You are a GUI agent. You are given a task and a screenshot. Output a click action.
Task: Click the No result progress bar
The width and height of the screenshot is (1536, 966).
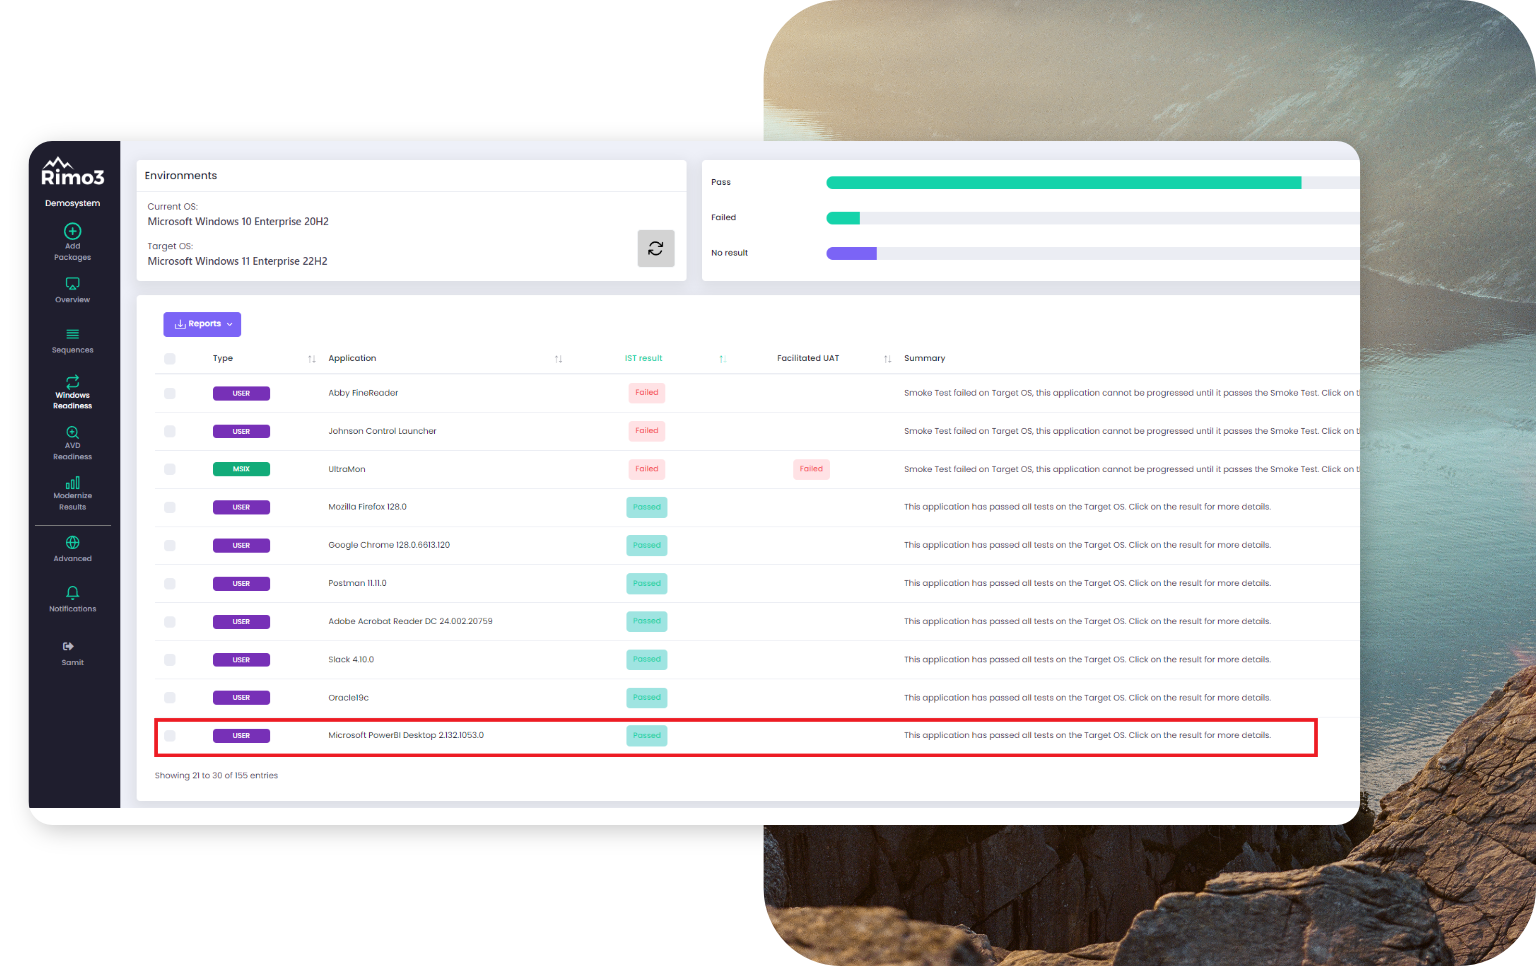click(x=1092, y=253)
